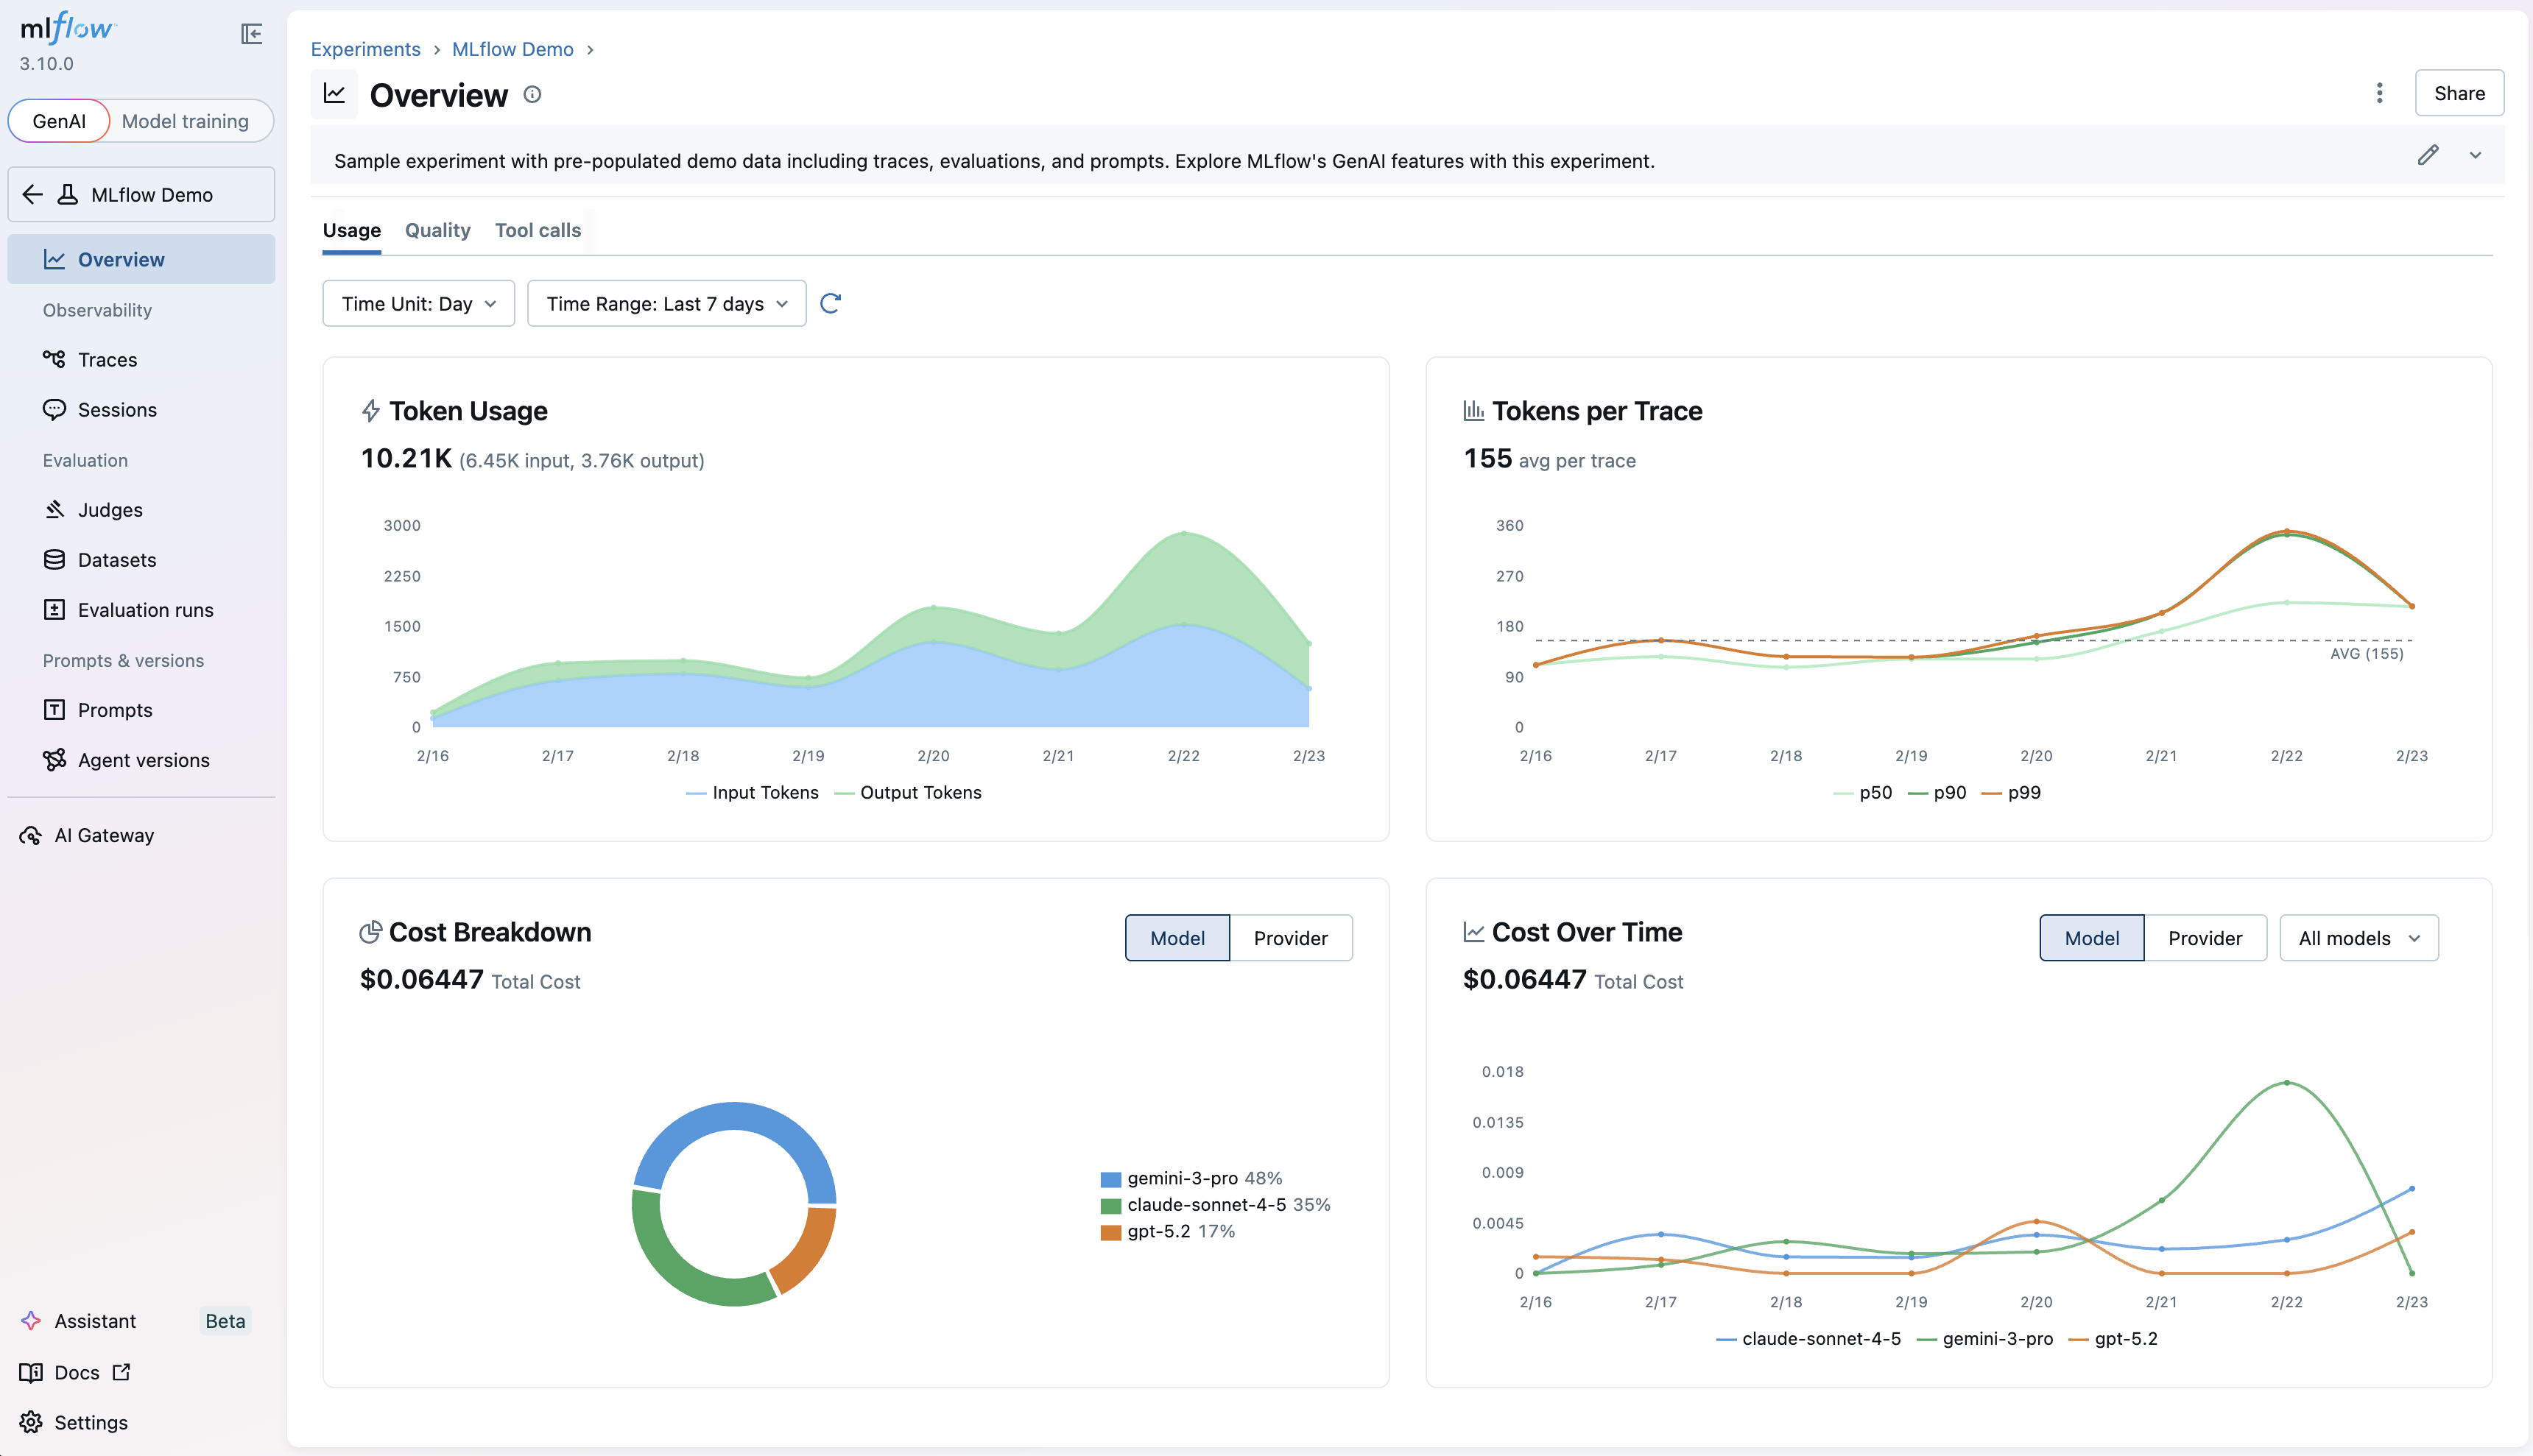Expand the All models dropdown

[x=2358, y=938]
